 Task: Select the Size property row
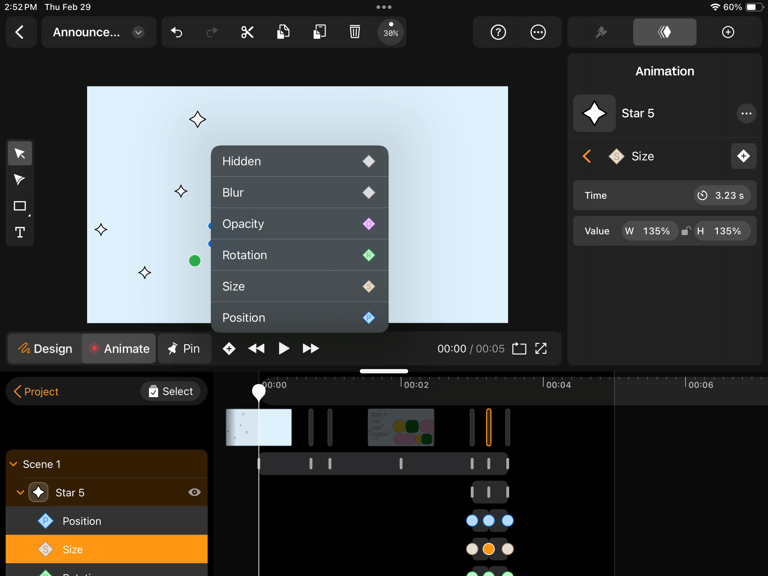tap(107, 549)
